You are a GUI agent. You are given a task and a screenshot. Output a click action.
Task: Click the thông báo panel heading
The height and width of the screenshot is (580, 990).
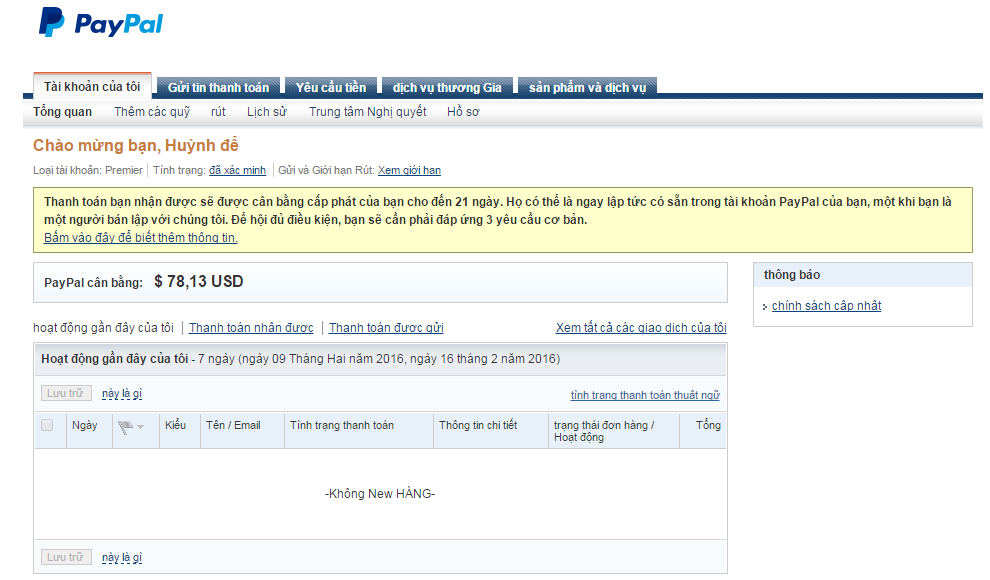click(792, 275)
